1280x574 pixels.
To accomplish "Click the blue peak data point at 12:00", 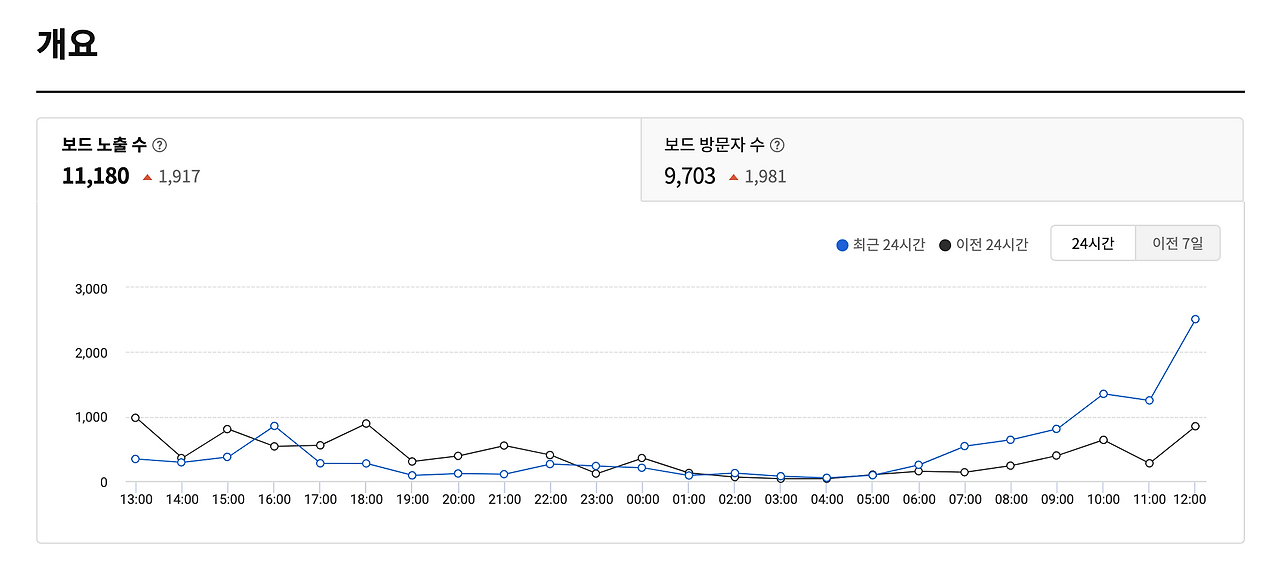I will 1195,320.
